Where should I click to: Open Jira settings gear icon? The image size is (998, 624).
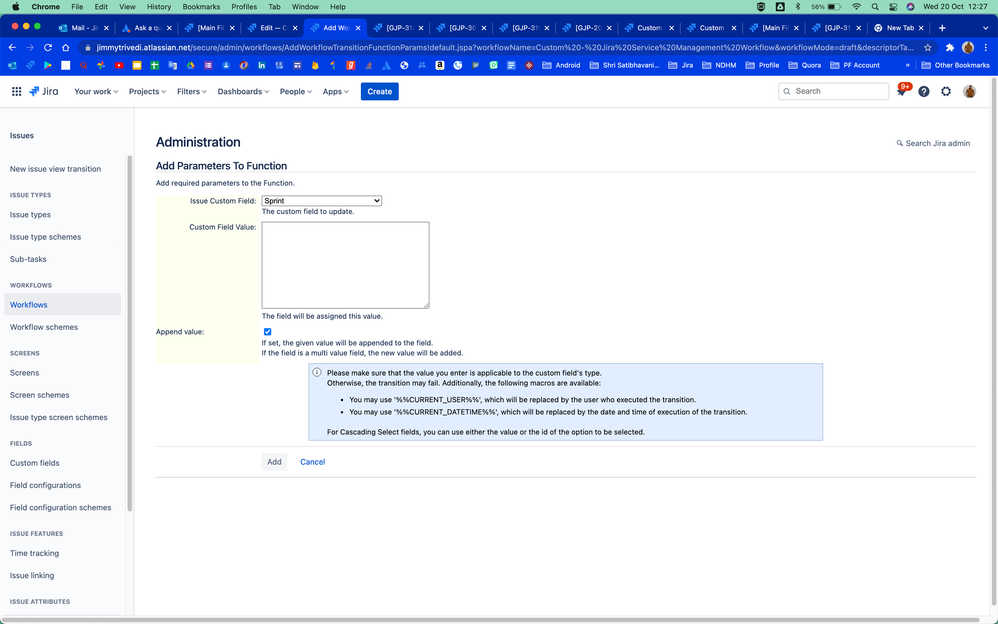[945, 91]
